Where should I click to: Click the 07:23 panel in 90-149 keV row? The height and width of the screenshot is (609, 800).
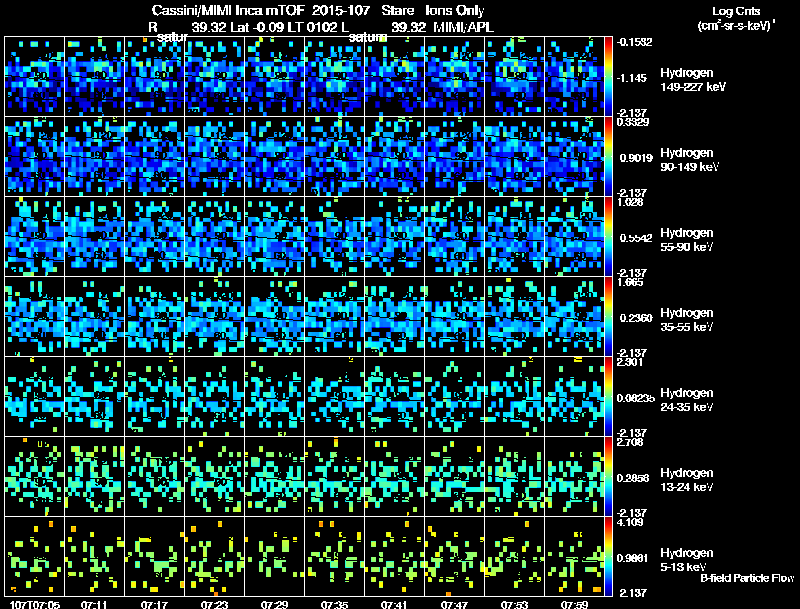pos(215,157)
